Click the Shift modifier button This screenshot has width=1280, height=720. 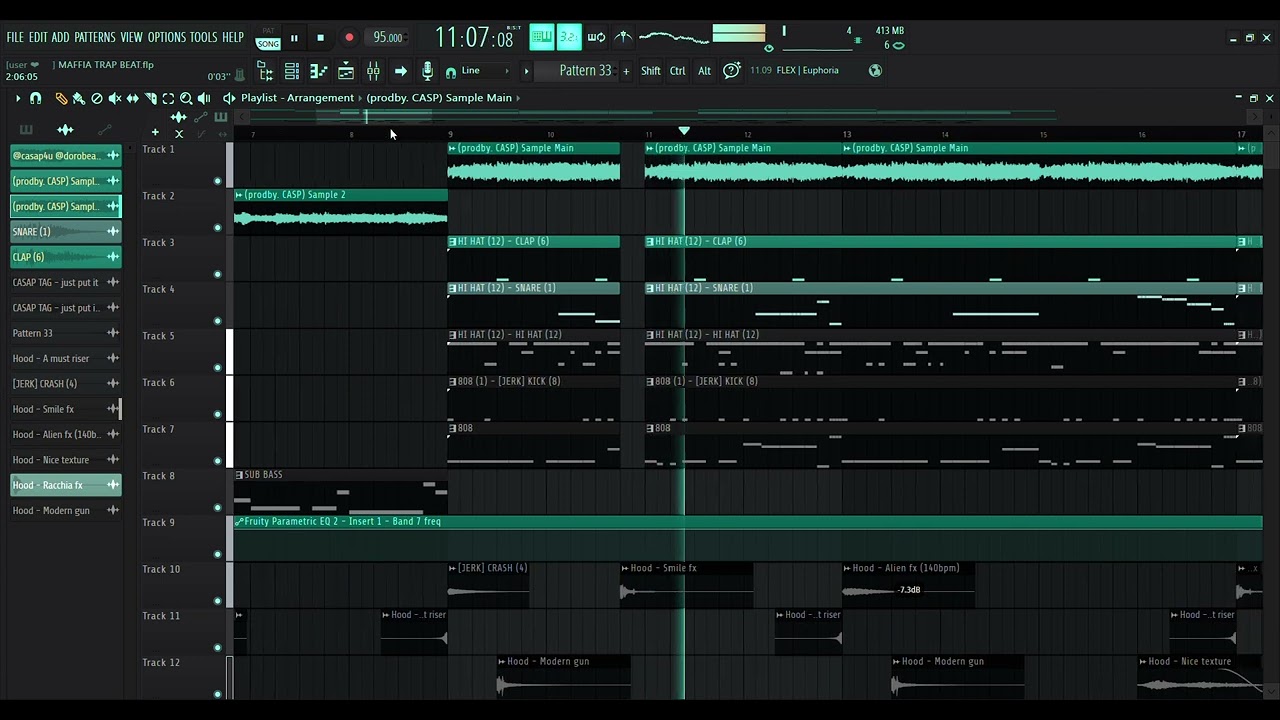(x=651, y=71)
